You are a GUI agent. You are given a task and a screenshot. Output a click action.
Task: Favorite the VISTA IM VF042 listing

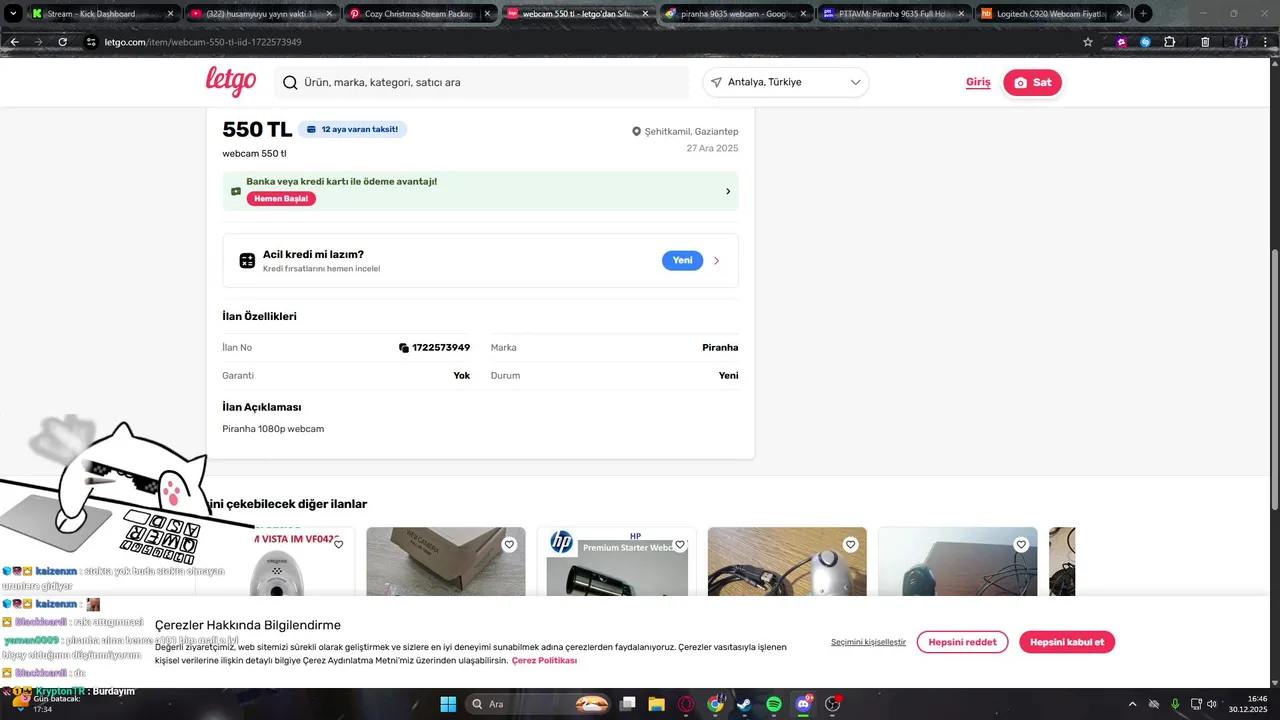(x=339, y=545)
